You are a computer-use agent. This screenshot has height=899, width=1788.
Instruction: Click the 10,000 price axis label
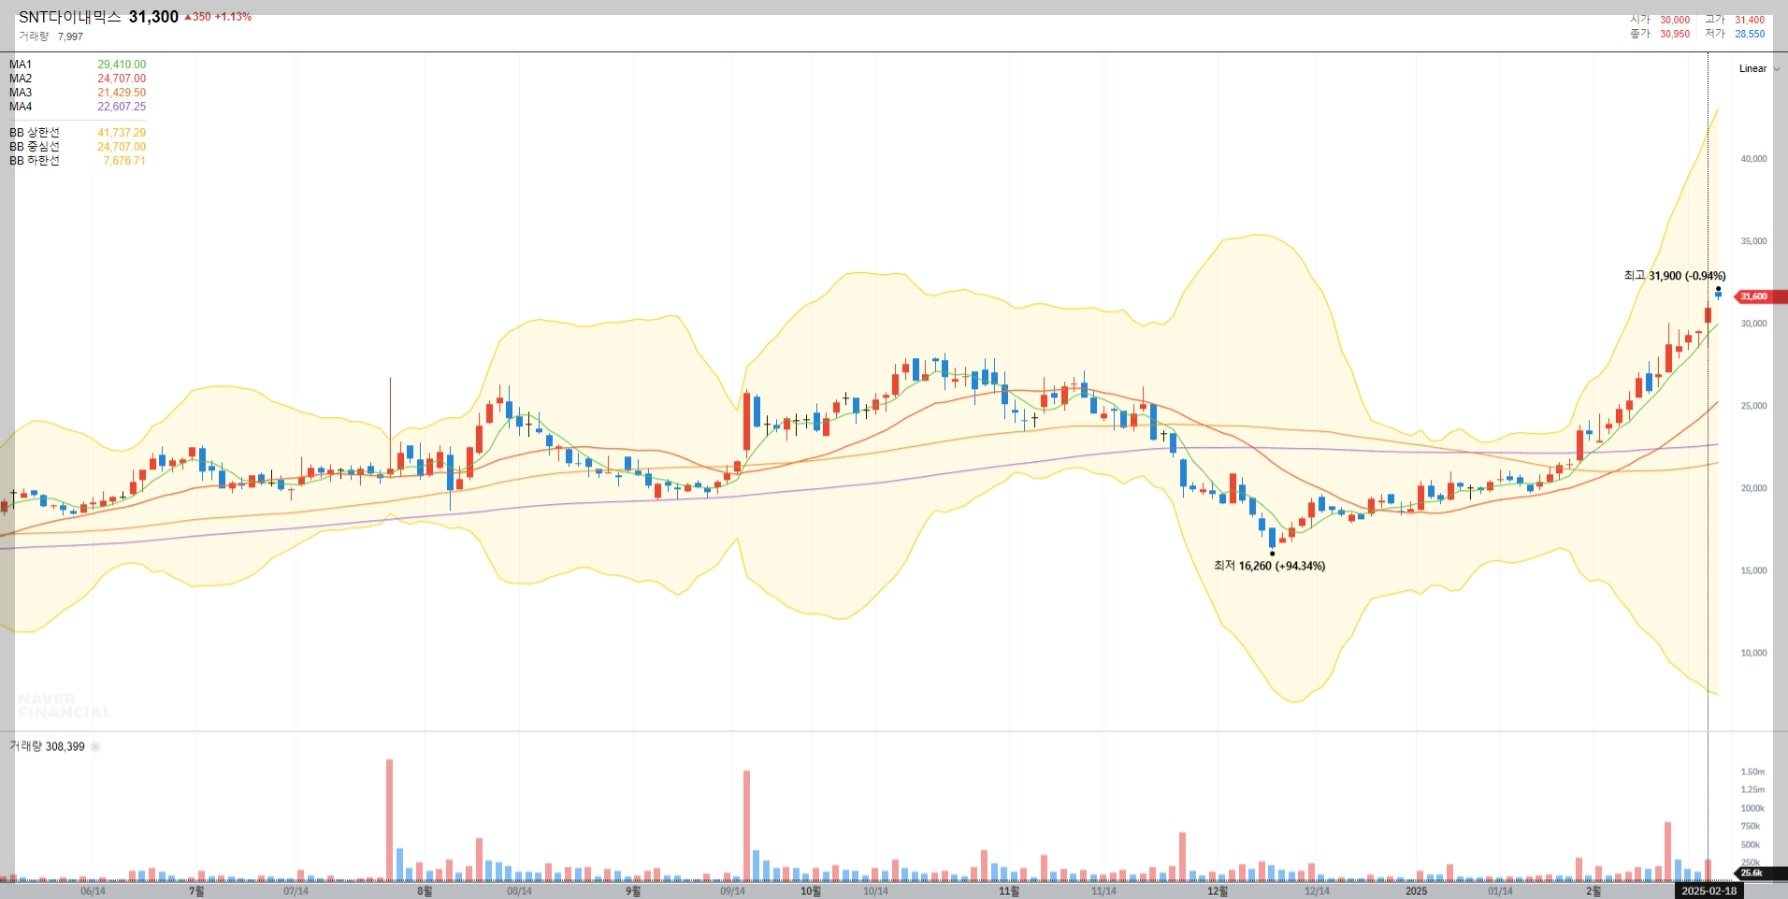(x=1753, y=653)
